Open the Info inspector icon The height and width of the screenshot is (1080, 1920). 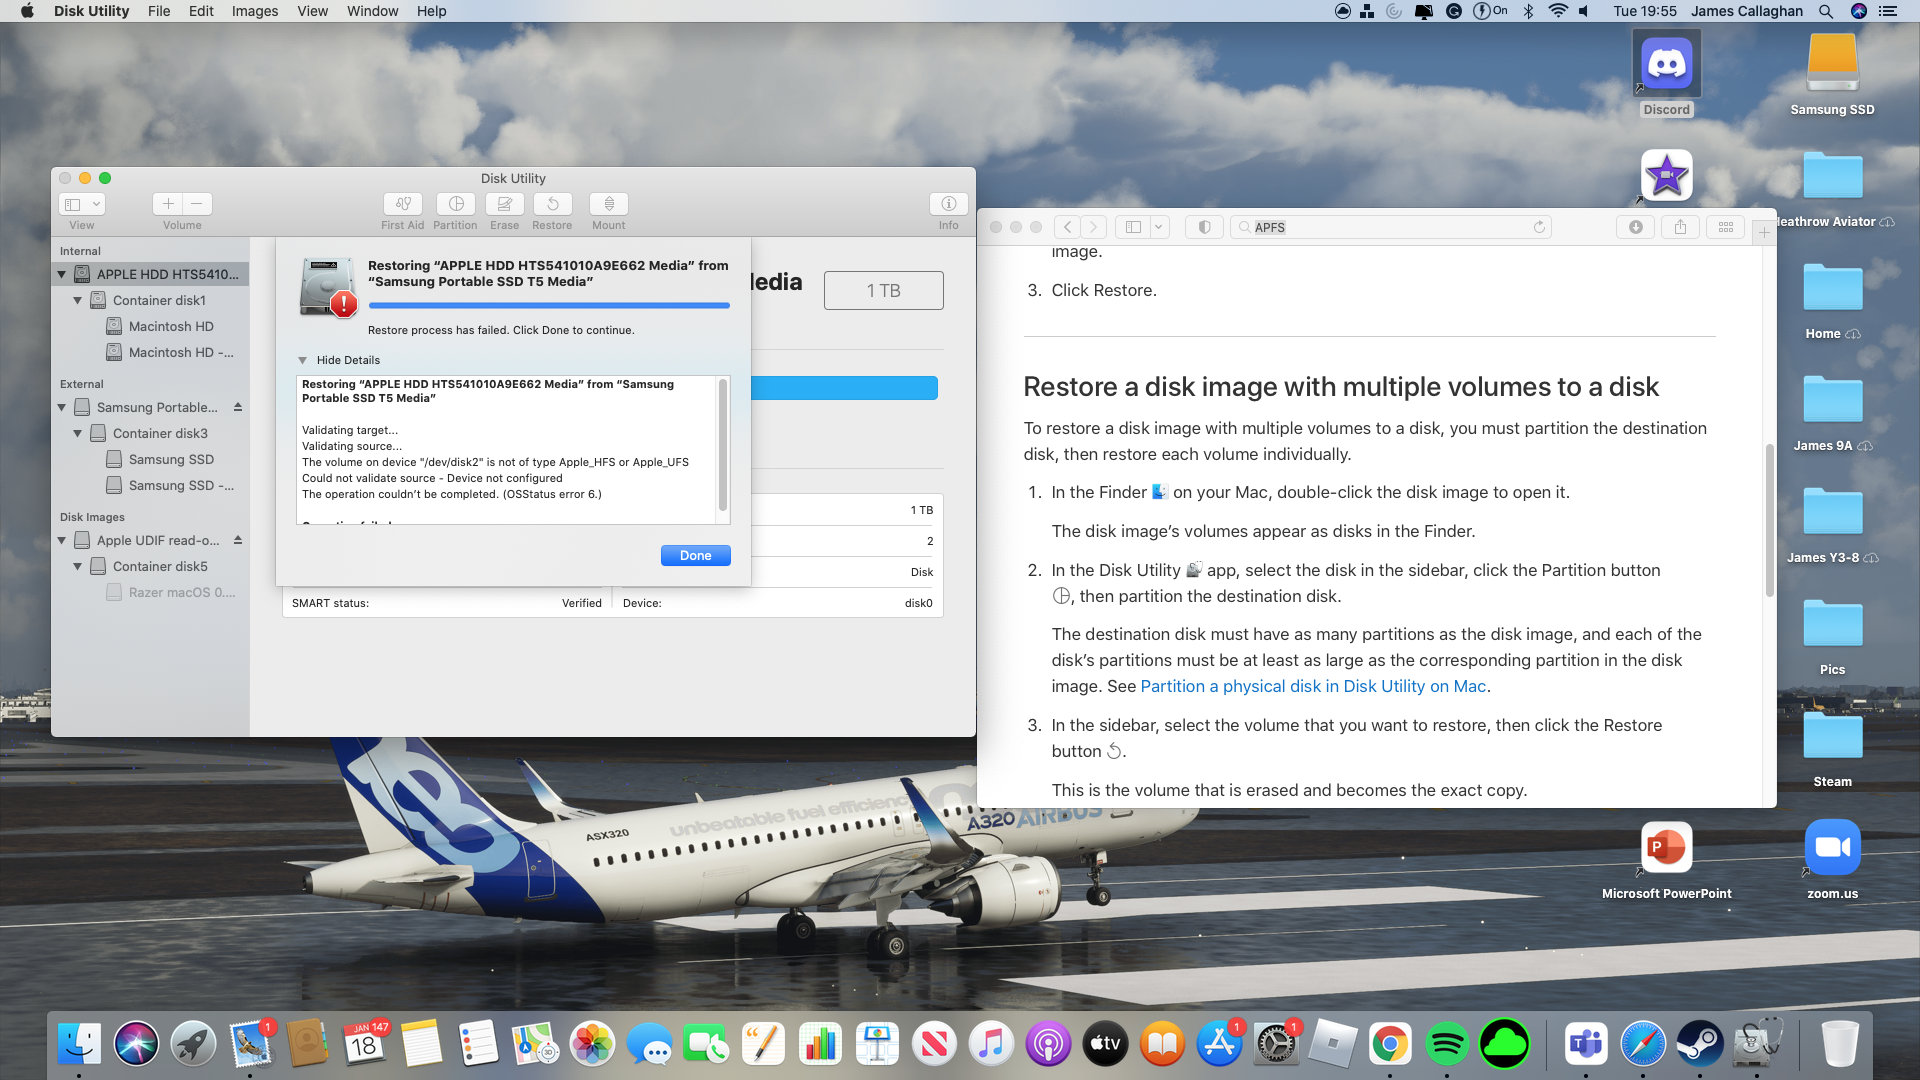(948, 204)
